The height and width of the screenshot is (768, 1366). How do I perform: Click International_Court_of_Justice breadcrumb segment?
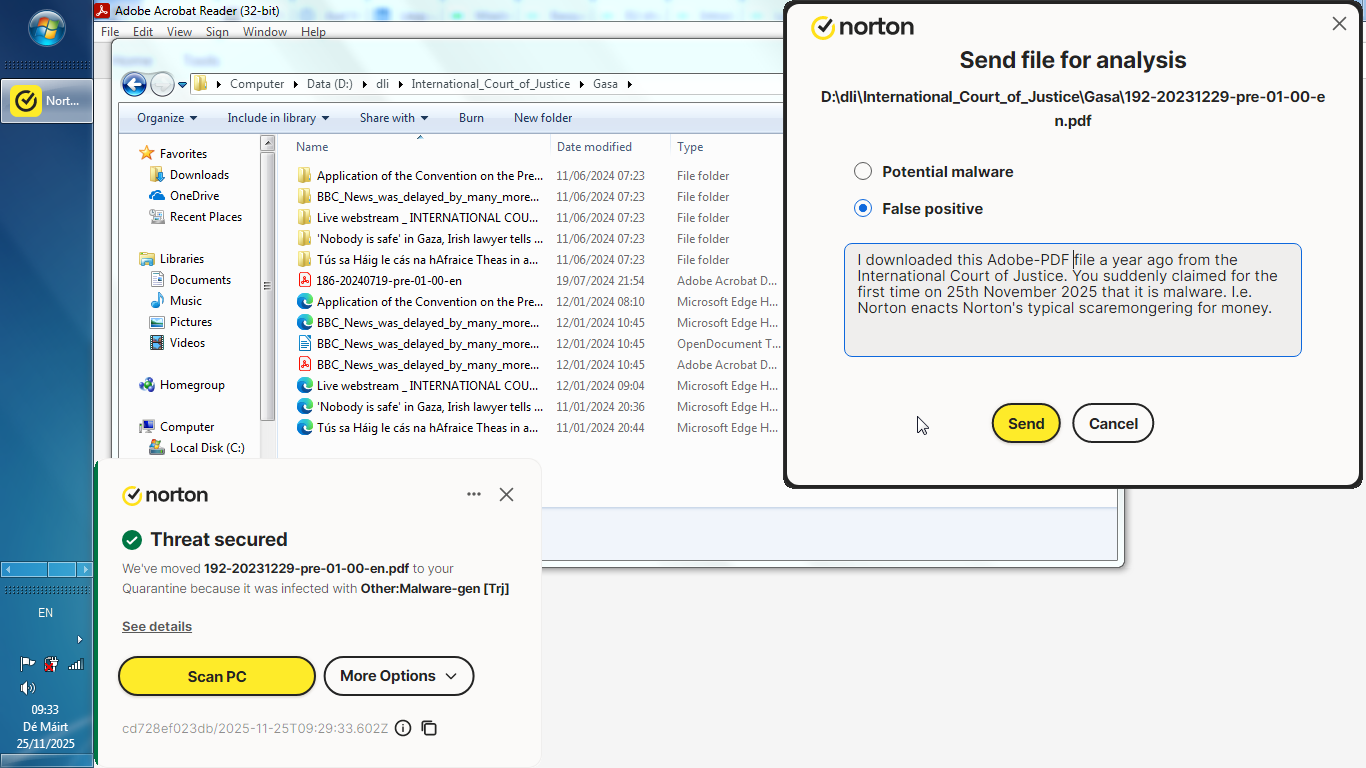click(x=490, y=84)
